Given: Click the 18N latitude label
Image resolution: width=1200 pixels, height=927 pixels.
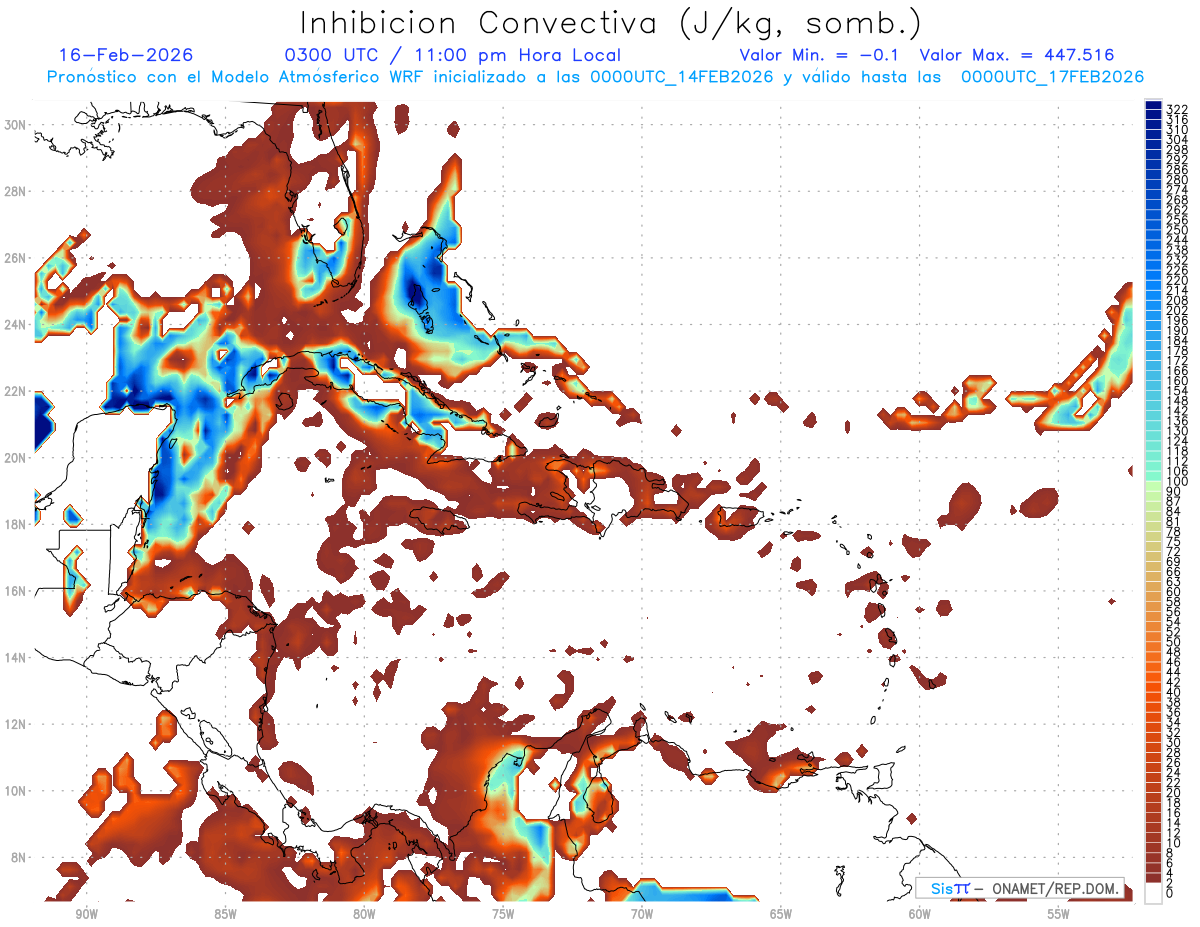Looking at the screenshot, I should [17, 525].
